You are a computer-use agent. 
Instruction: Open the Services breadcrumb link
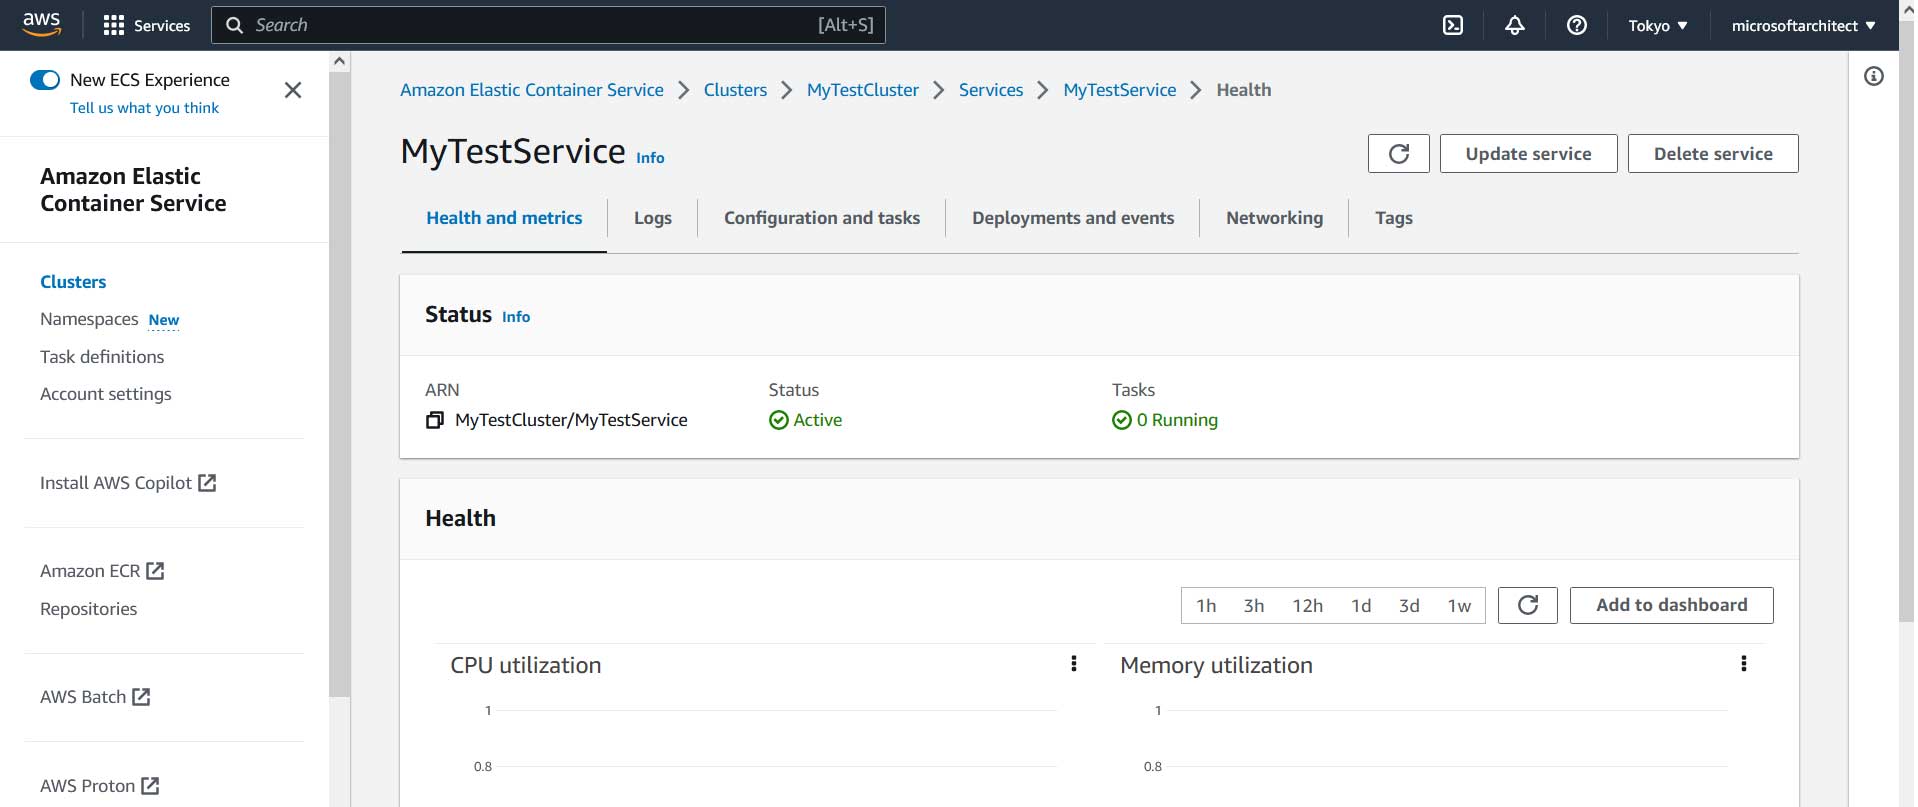[991, 90]
